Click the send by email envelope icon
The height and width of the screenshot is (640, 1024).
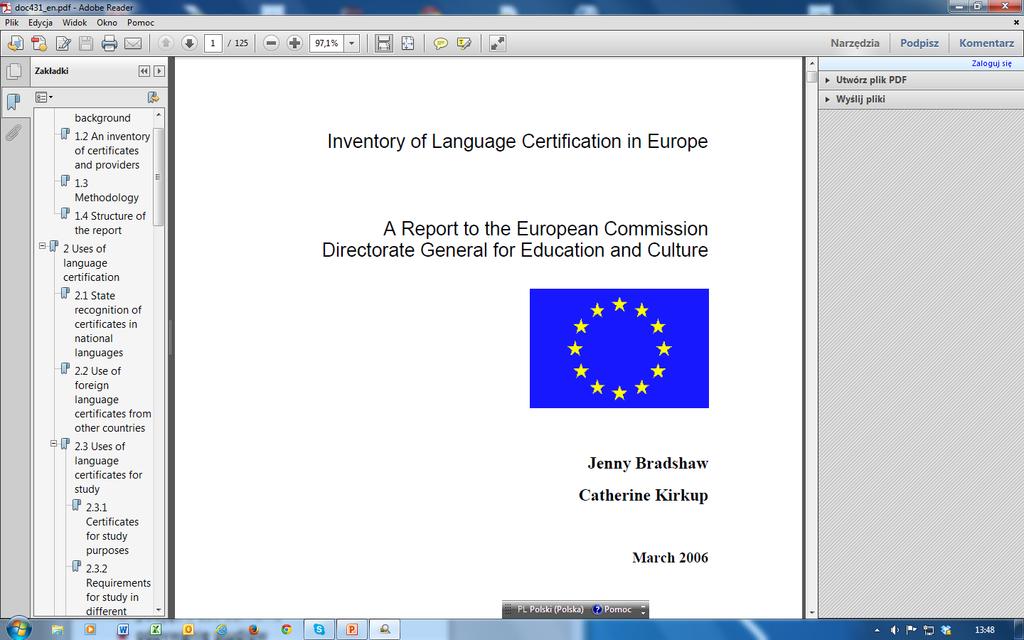point(133,43)
